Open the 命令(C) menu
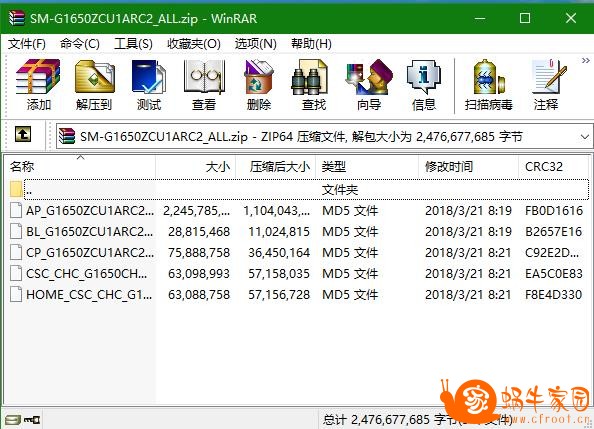 tap(80, 44)
